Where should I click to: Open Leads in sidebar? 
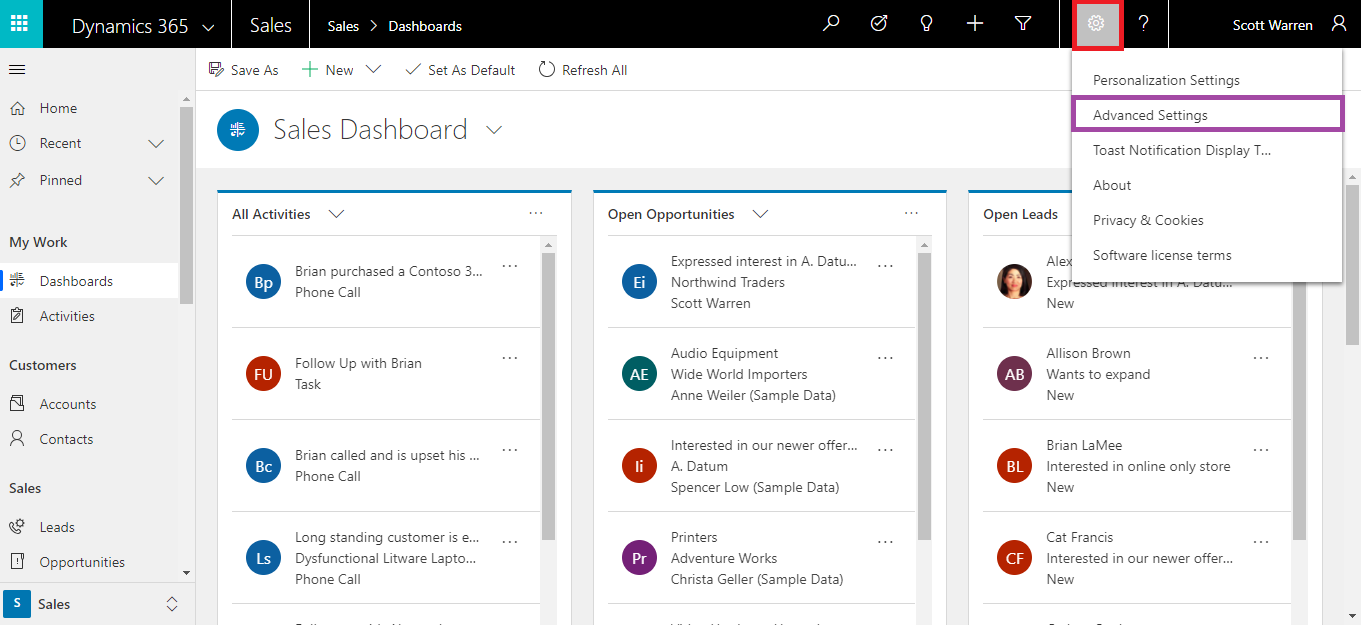point(90,527)
